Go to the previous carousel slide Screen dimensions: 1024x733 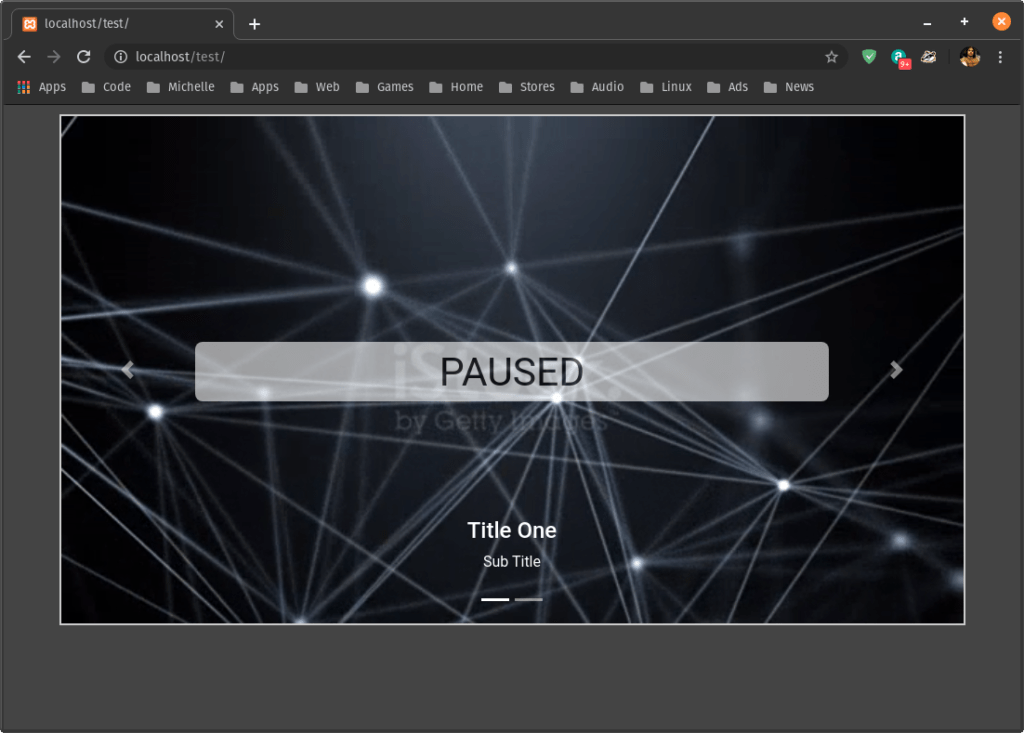128,370
